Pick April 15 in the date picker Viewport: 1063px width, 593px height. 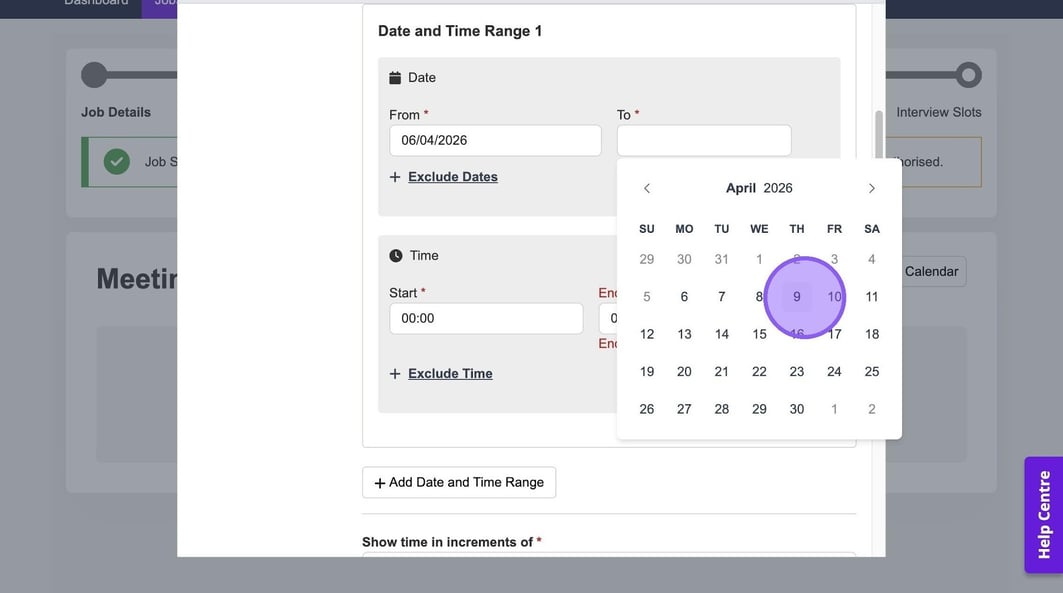point(759,334)
